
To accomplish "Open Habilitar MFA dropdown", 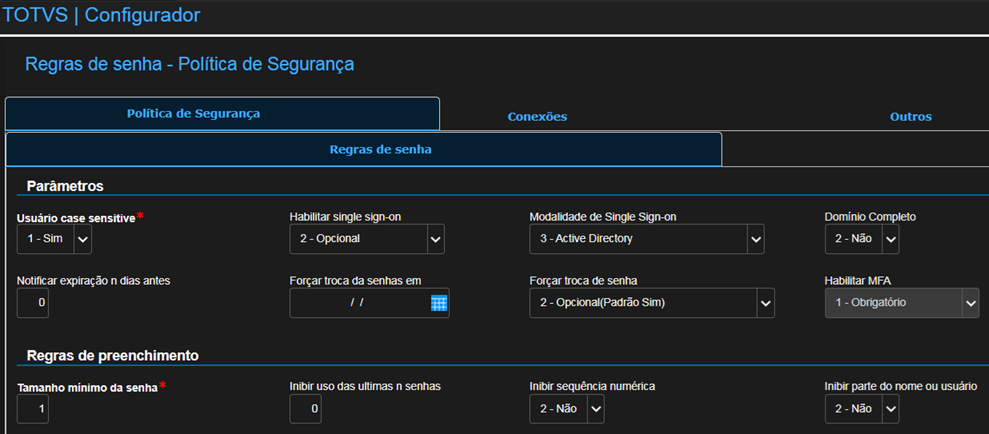I will coord(970,302).
